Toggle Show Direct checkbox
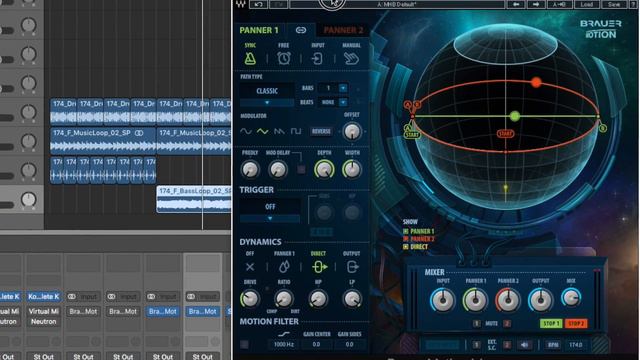 [406, 247]
